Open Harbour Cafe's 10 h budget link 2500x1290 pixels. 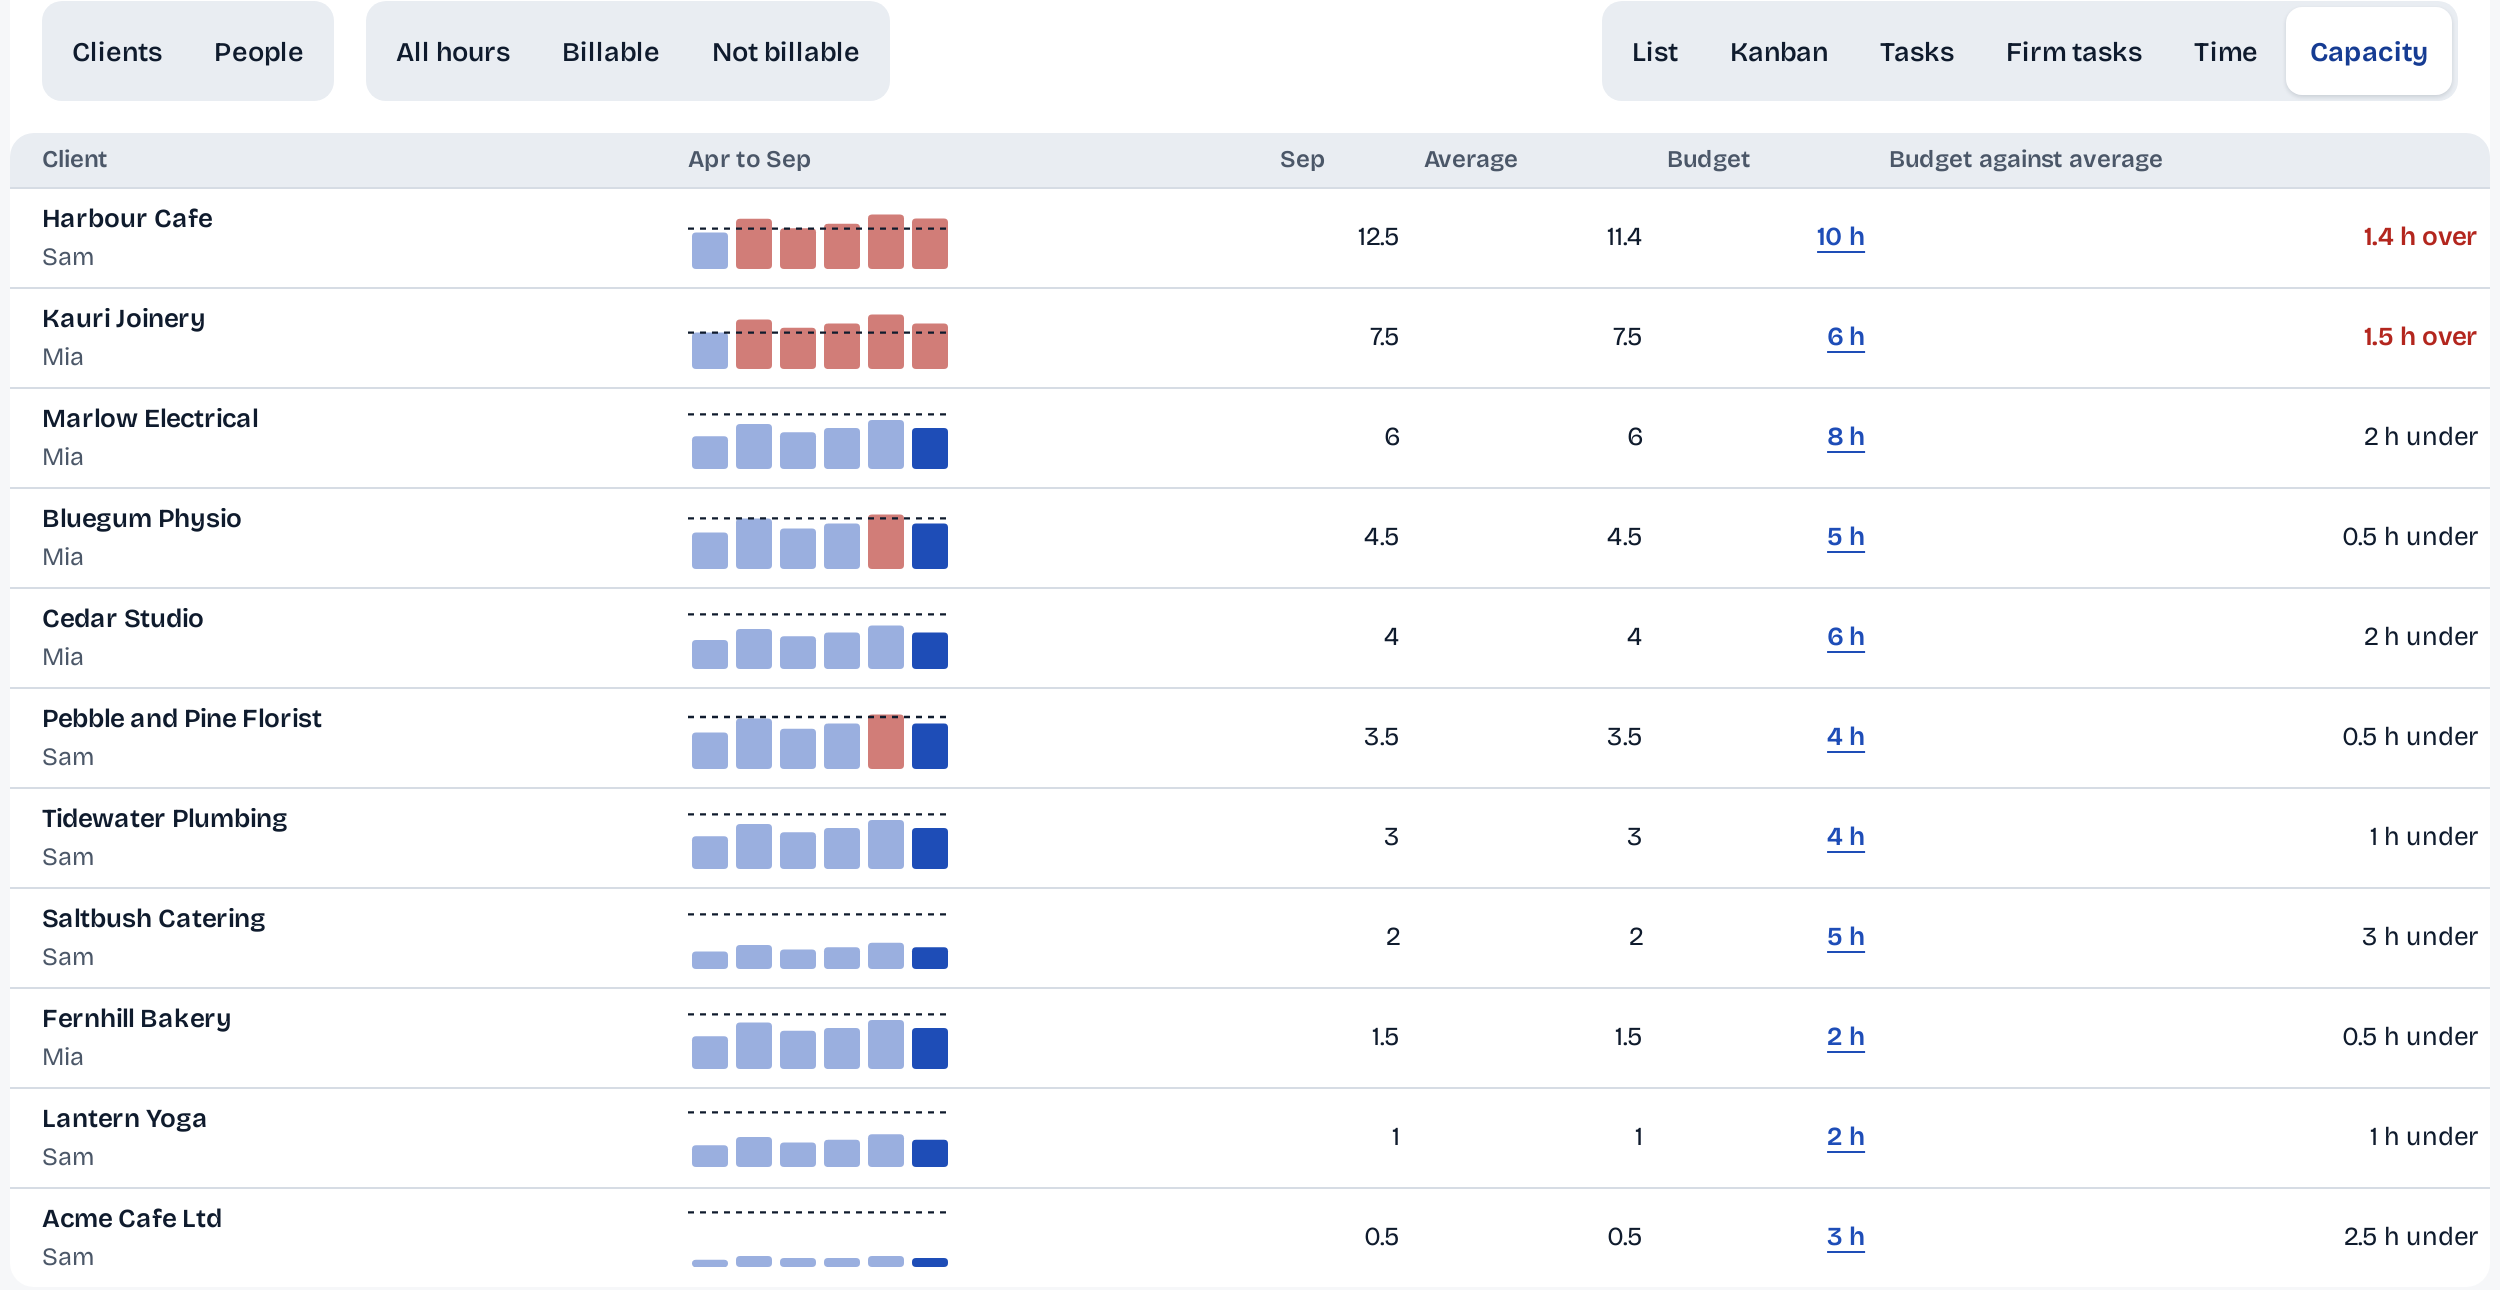(1840, 237)
